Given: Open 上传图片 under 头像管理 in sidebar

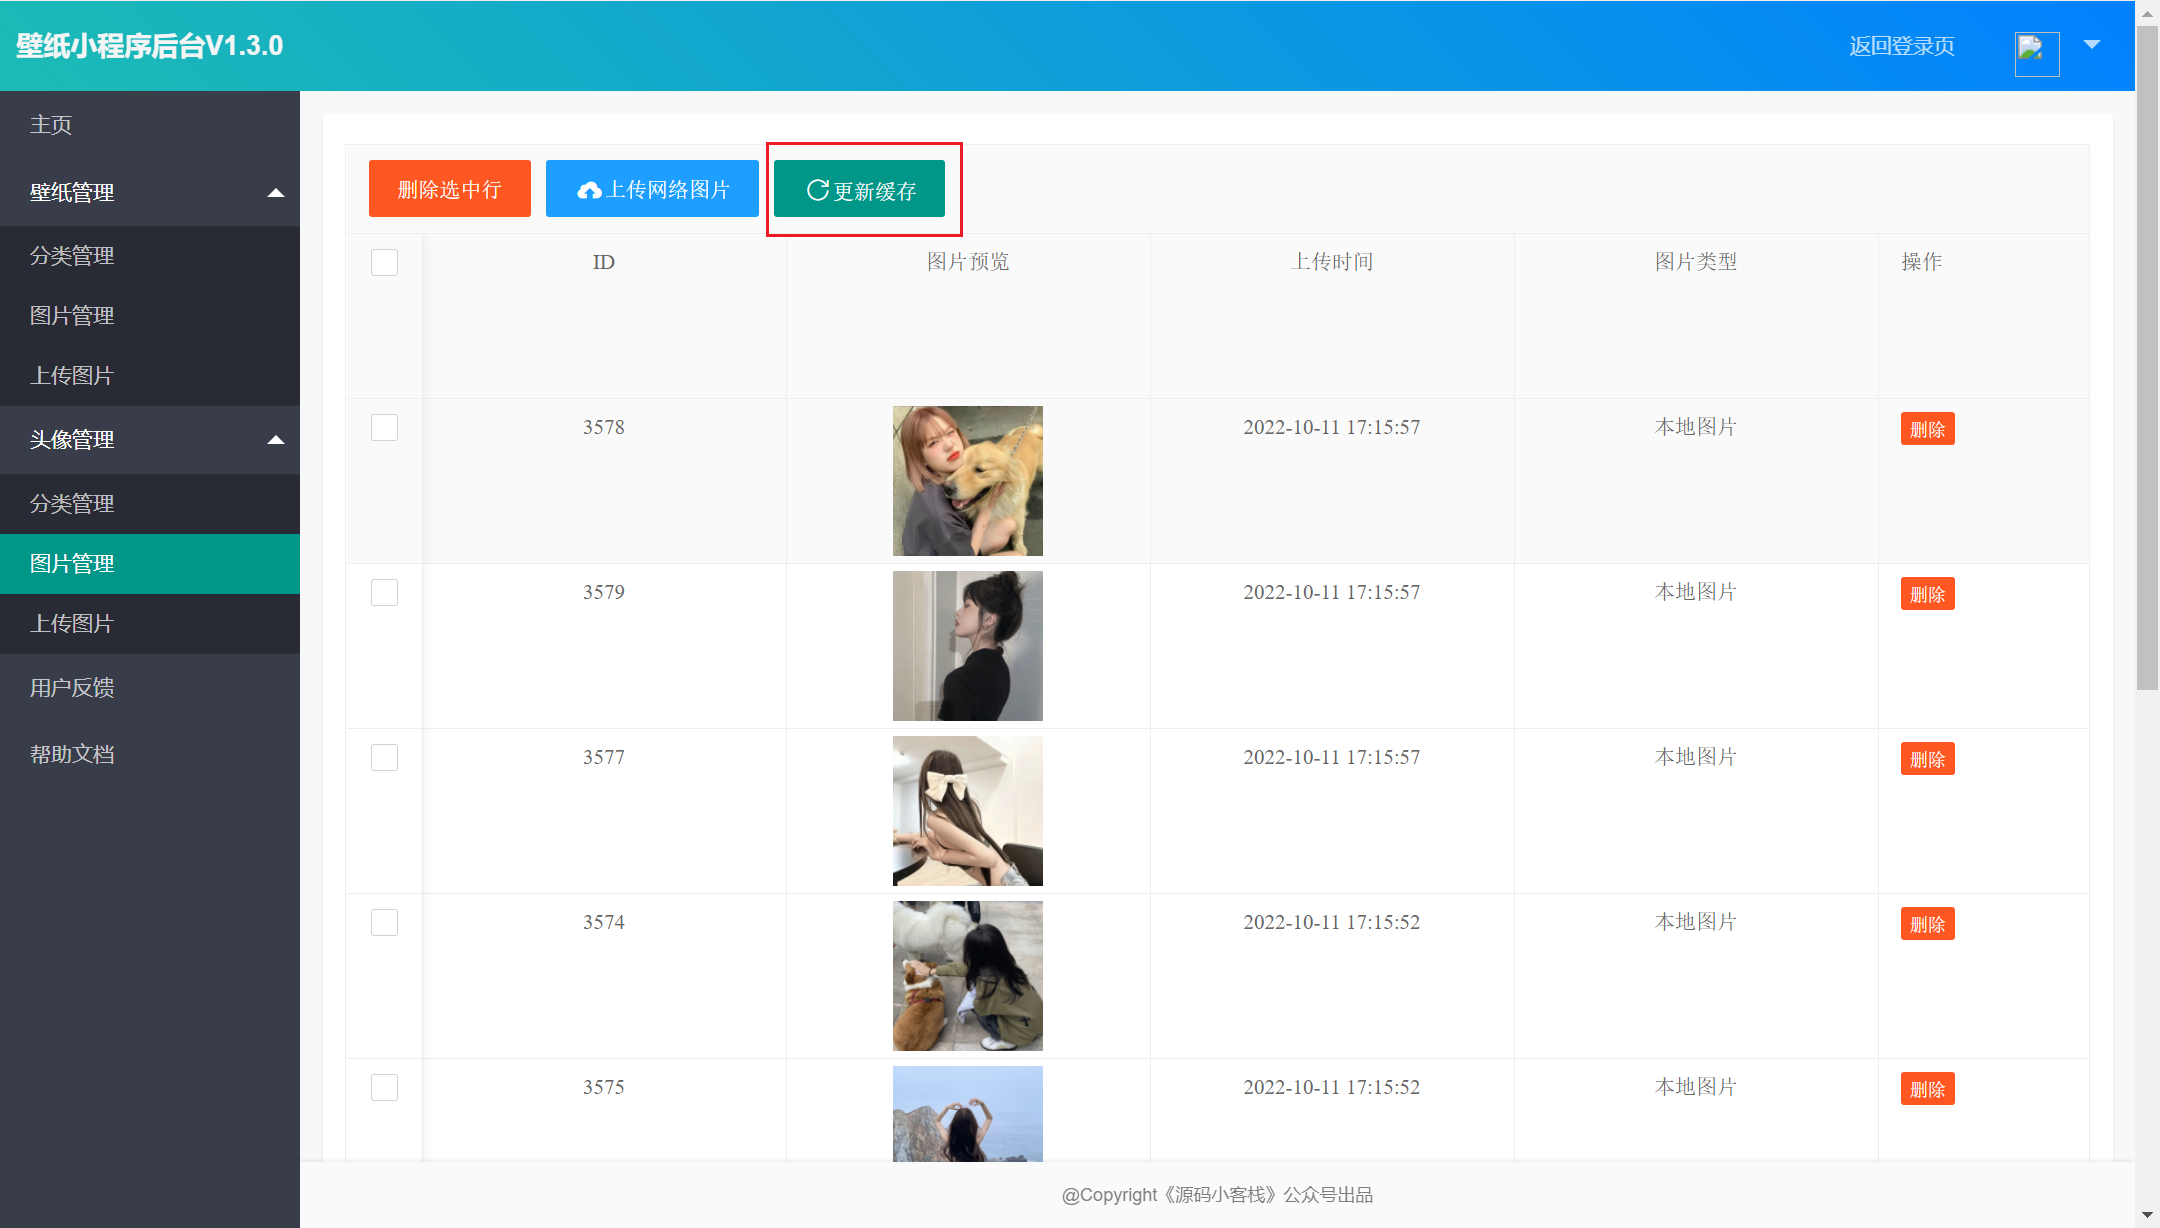Looking at the screenshot, I should 70,624.
